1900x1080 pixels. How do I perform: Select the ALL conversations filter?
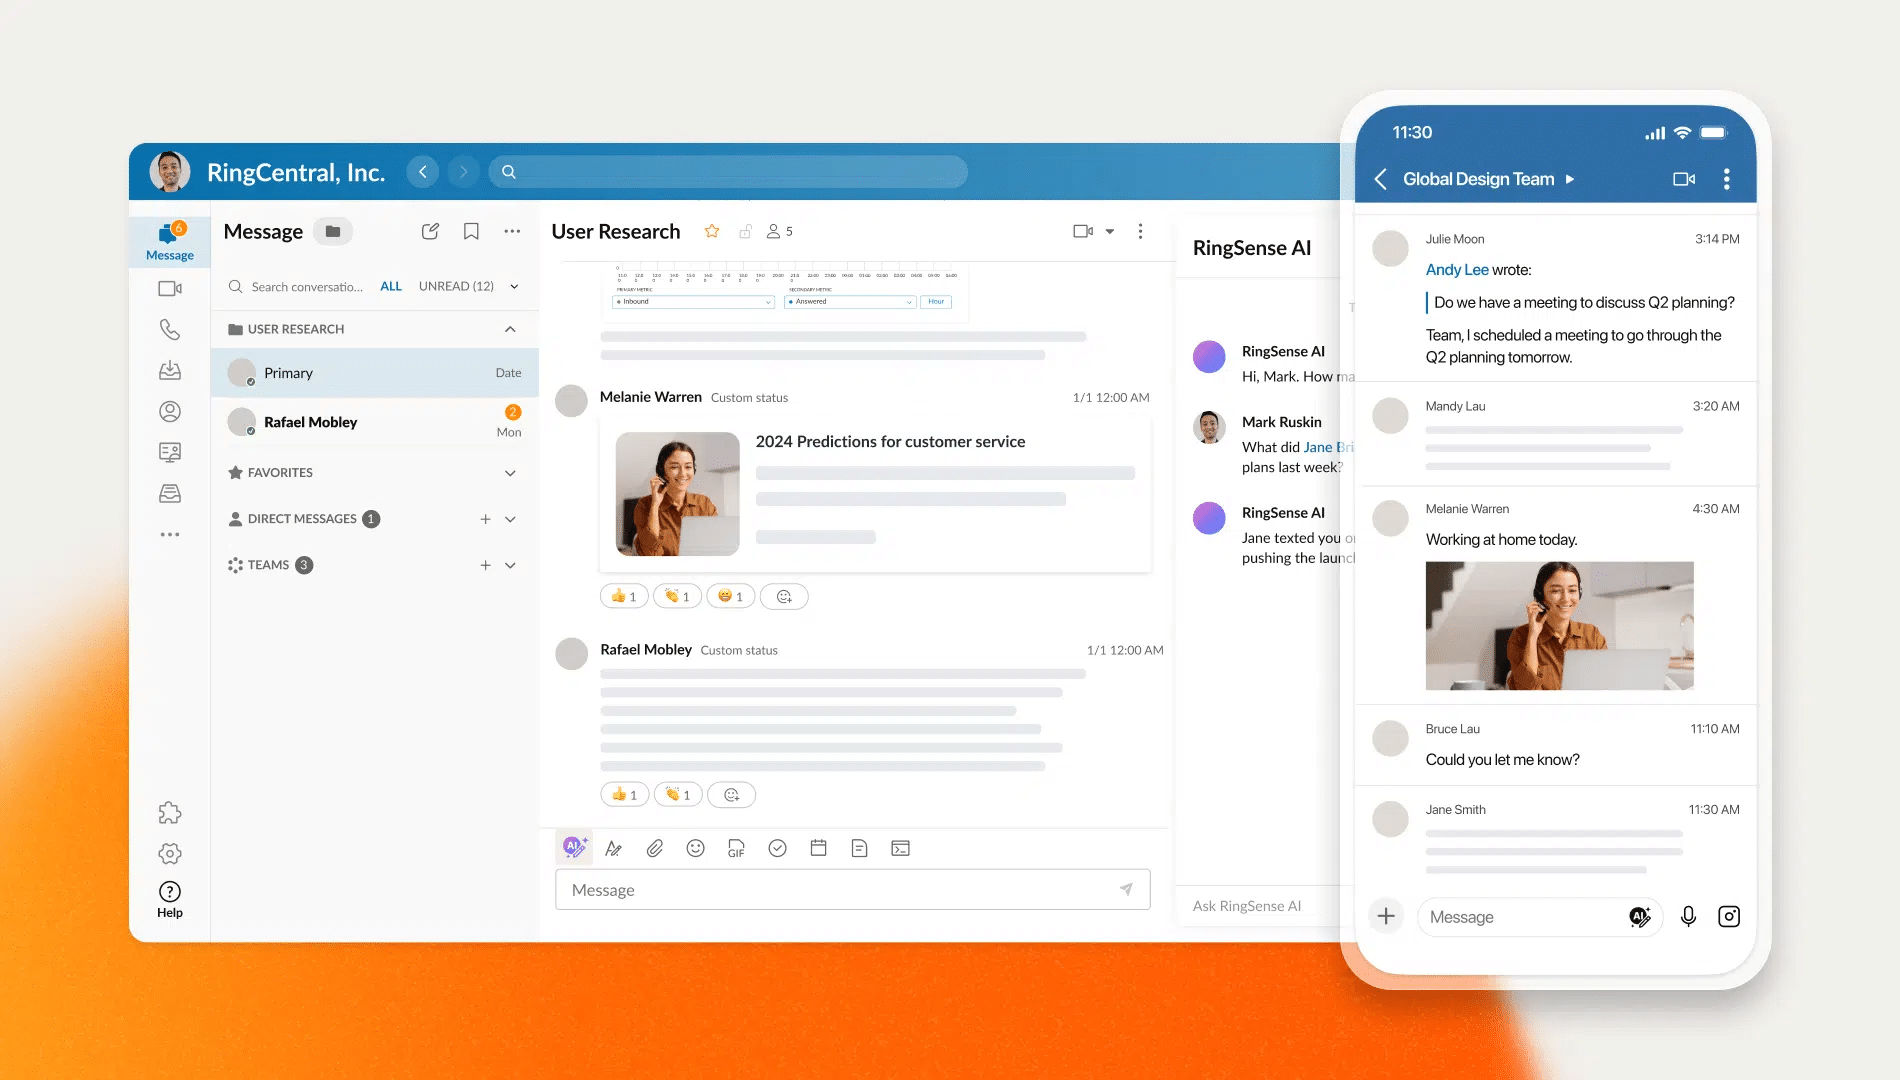pos(390,286)
